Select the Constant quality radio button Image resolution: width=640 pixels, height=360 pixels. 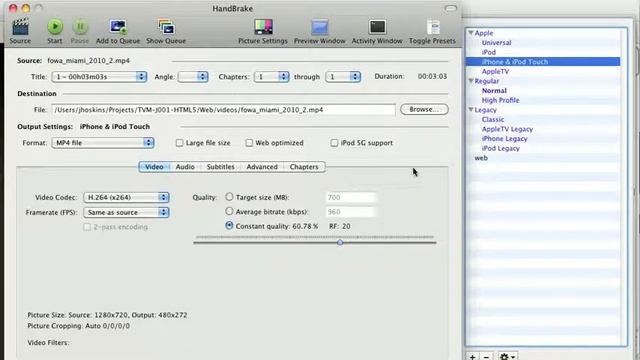pyautogui.click(x=229, y=226)
